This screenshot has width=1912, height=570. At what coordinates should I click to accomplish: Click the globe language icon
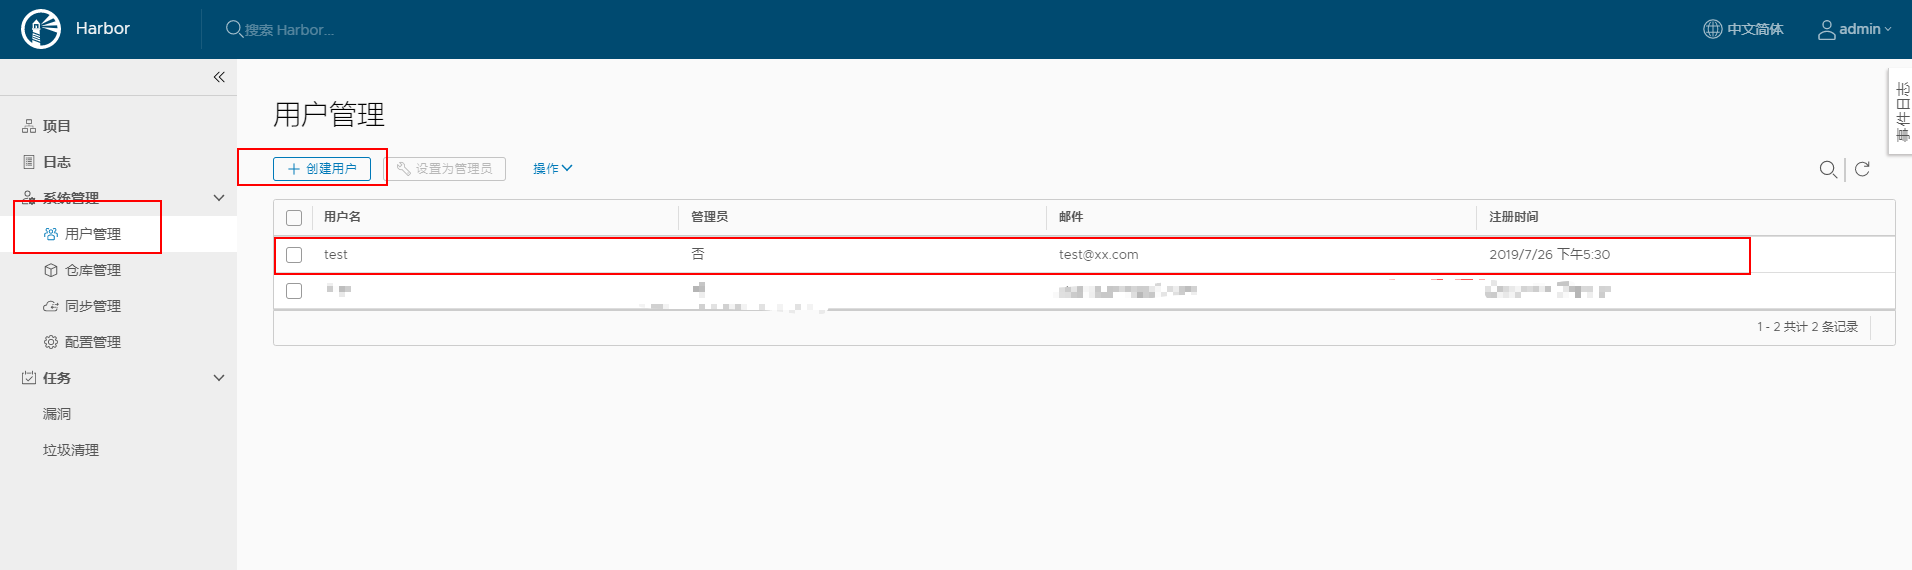pos(1712,29)
